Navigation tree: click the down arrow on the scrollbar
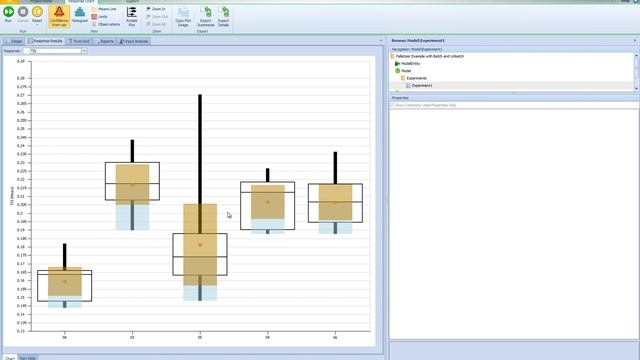 [636, 89]
